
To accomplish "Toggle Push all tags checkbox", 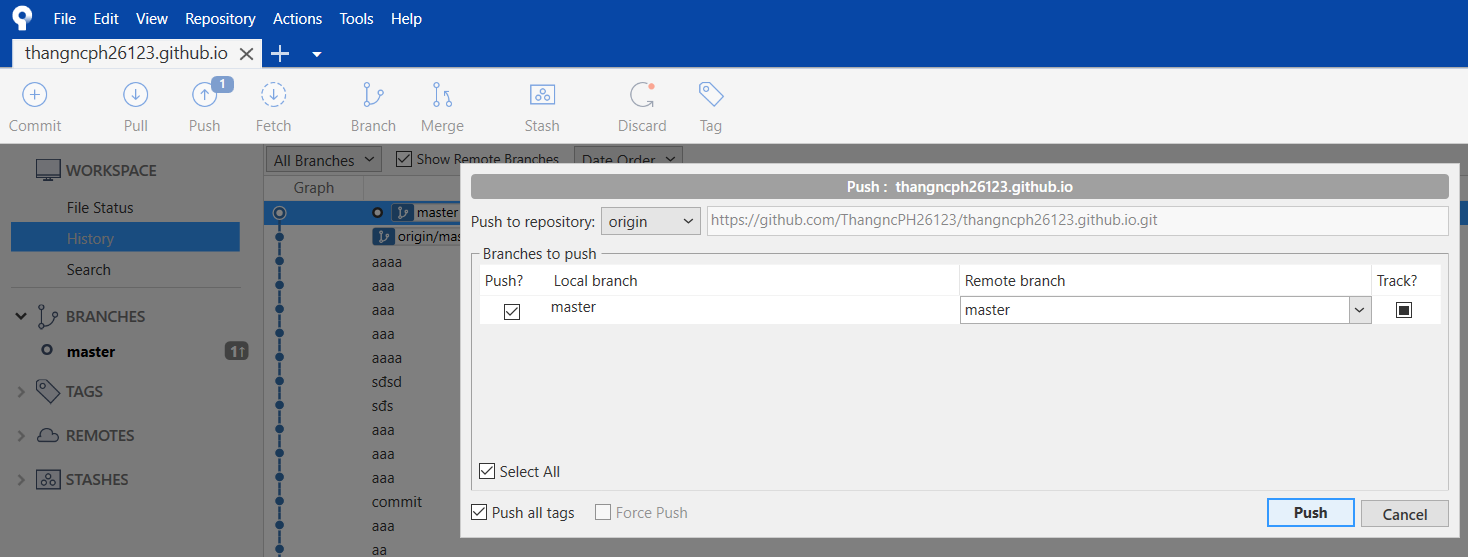I will [x=479, y=512].
